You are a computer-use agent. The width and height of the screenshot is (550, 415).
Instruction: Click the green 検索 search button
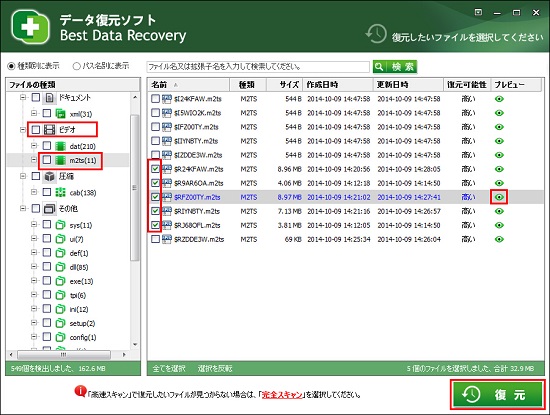[x=395, y=67]
